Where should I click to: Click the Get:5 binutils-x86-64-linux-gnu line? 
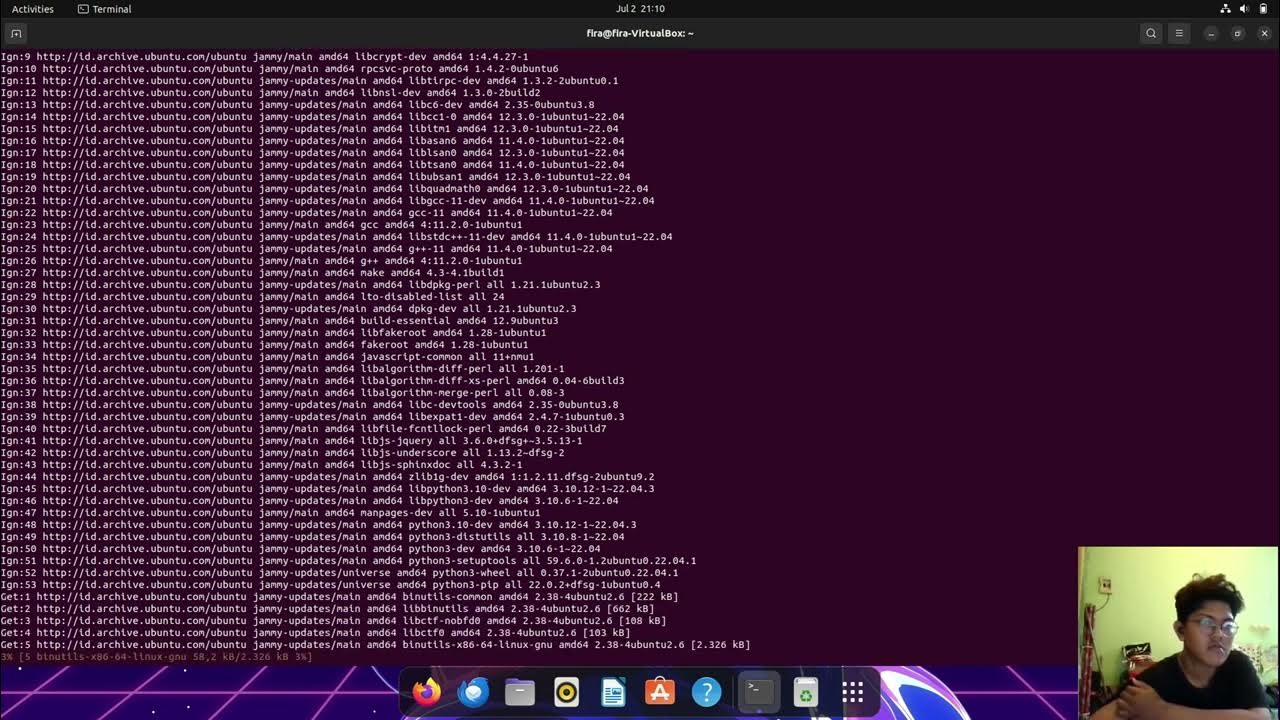[x=375, y=645]
